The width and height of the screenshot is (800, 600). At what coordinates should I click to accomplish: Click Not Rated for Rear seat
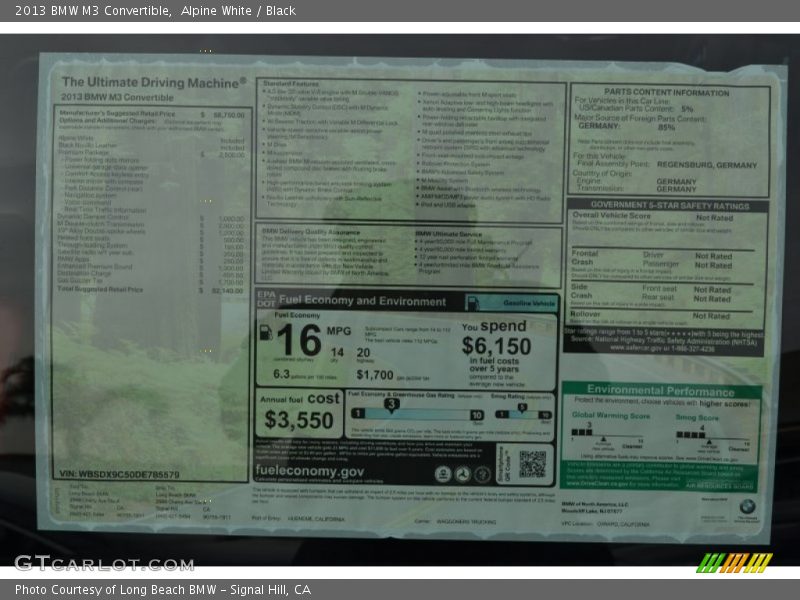(712, 299)
